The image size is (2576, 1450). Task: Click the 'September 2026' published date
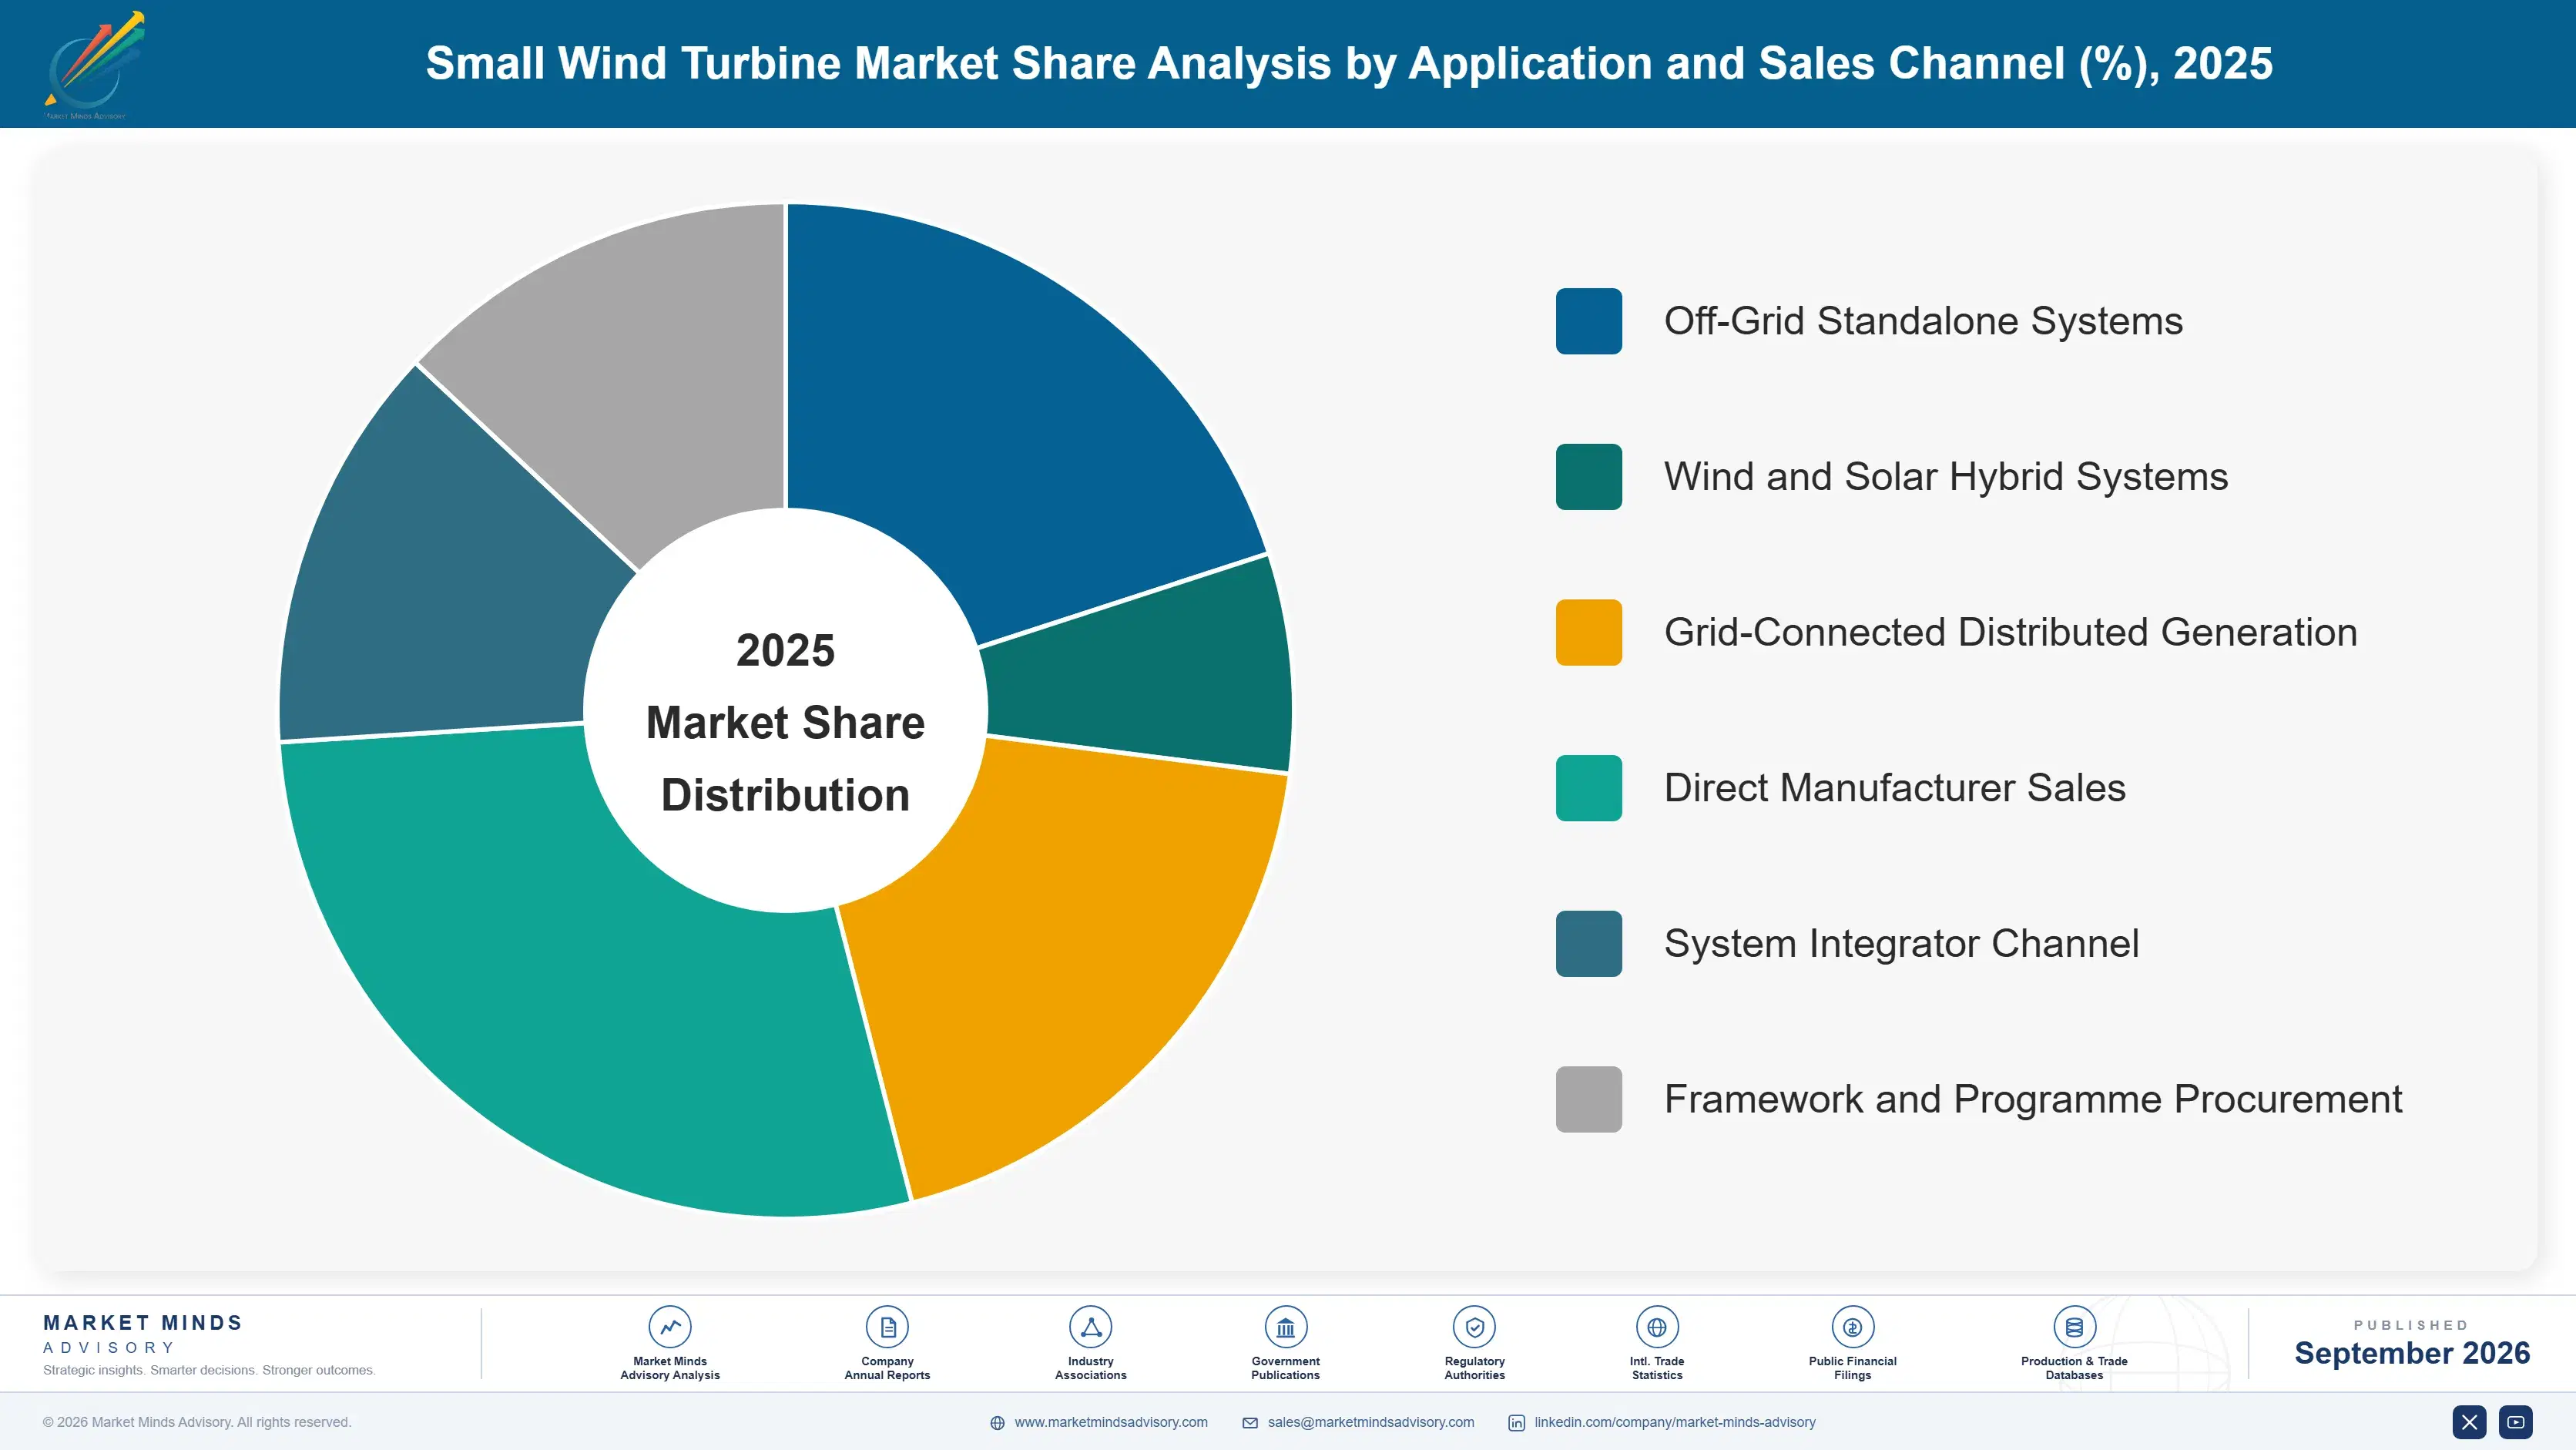point(2412,1353)
